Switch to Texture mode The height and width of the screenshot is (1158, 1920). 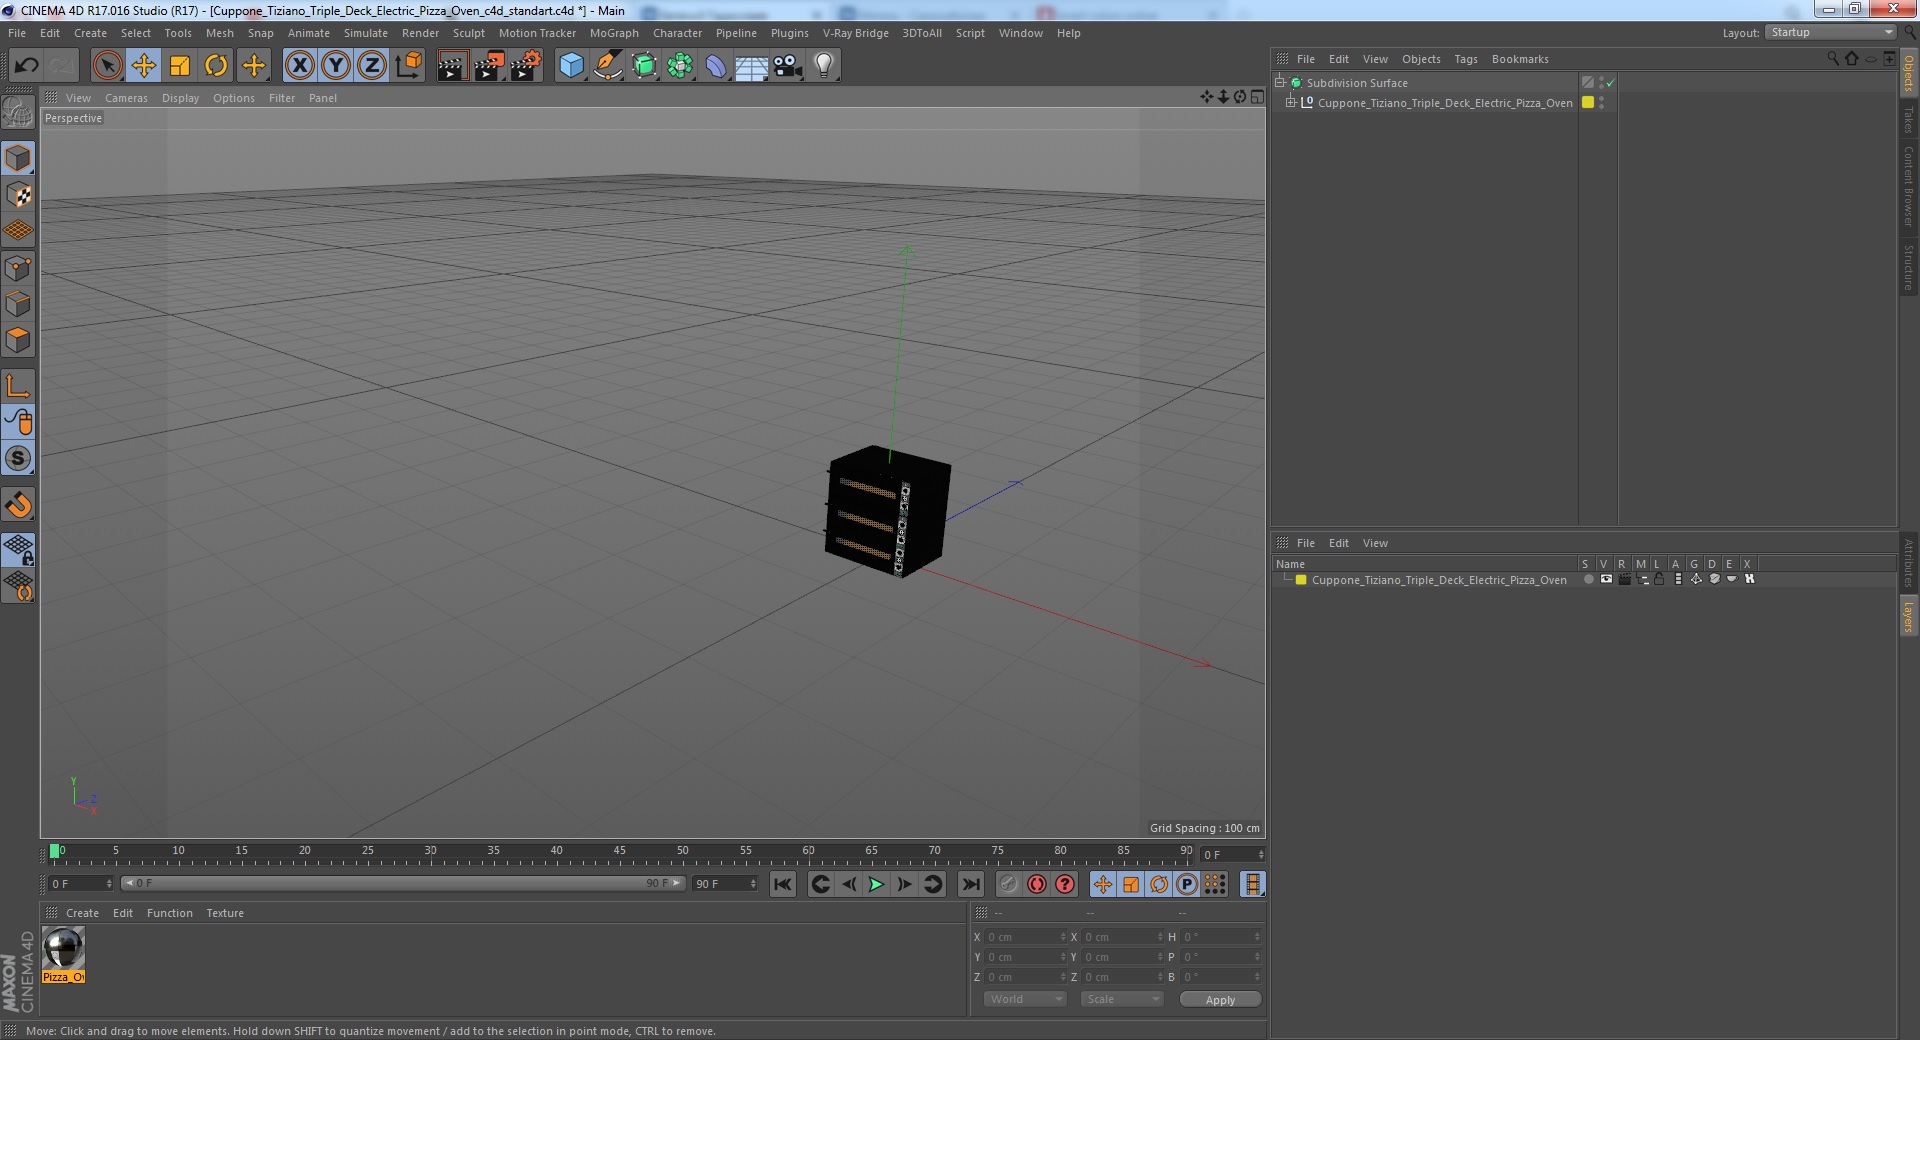[x=18, y=195]
